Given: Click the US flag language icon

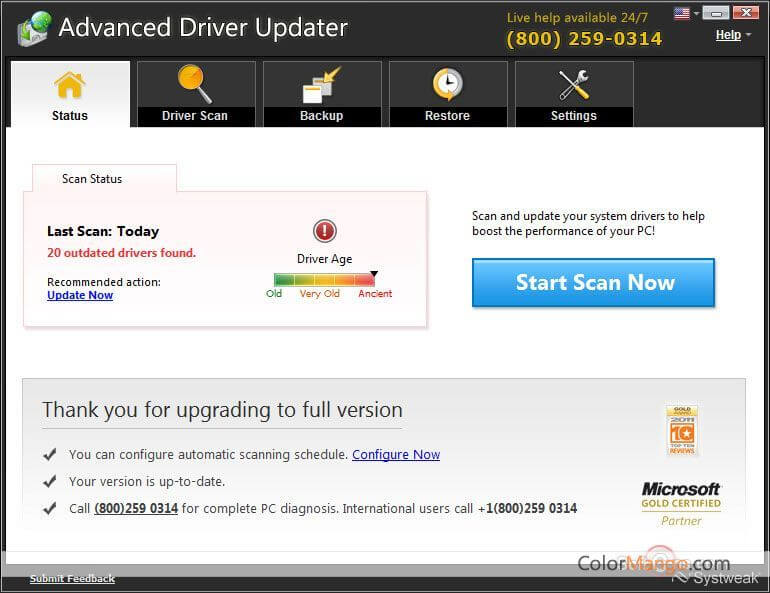Looking at the screenshot, I should pyautogui.click(x=682, y=13).
